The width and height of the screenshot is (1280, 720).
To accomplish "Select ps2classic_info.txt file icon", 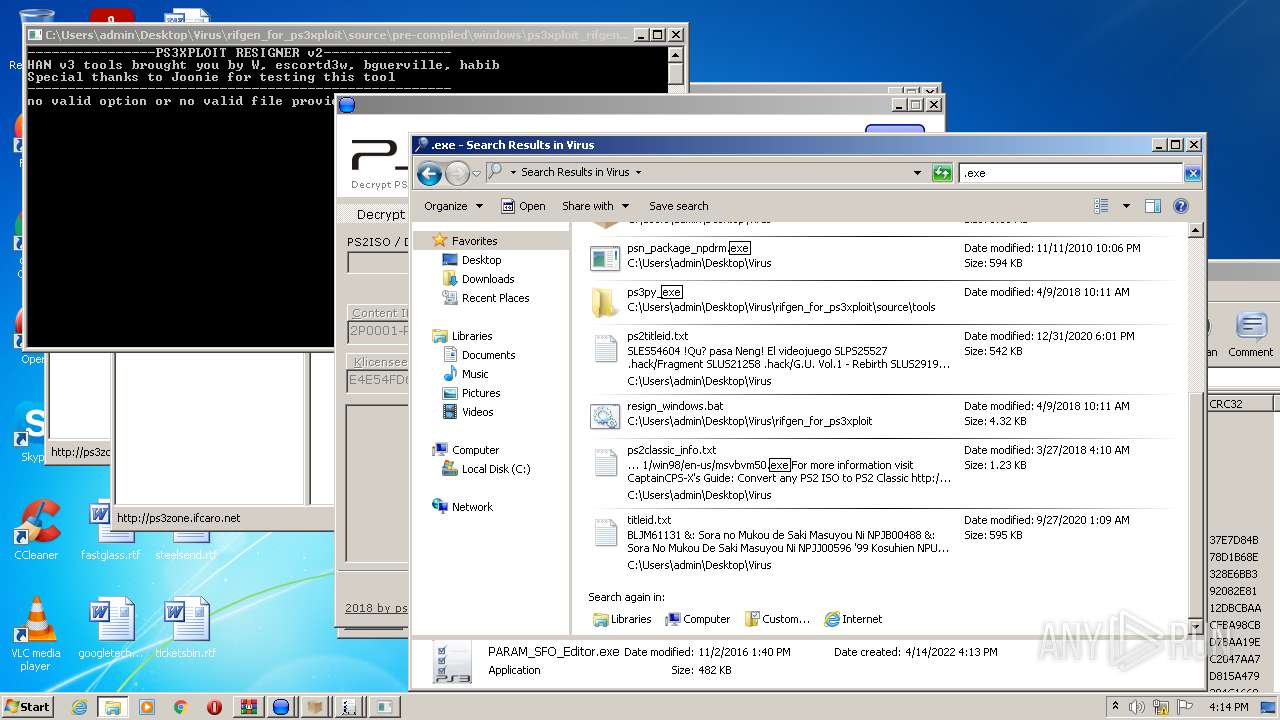I will pos(605,463).
